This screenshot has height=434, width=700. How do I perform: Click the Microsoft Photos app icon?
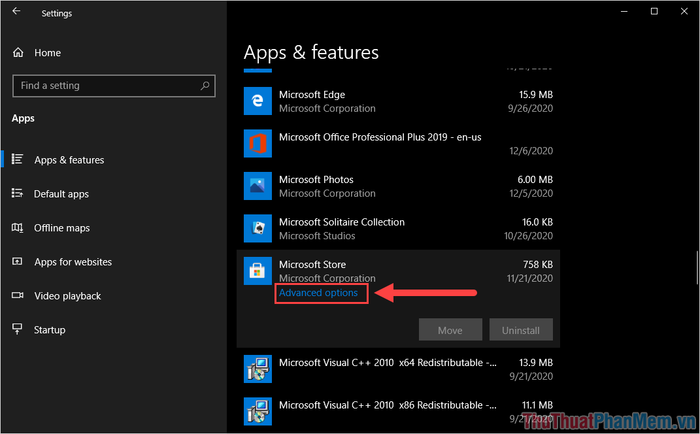[x=258, y=186]
